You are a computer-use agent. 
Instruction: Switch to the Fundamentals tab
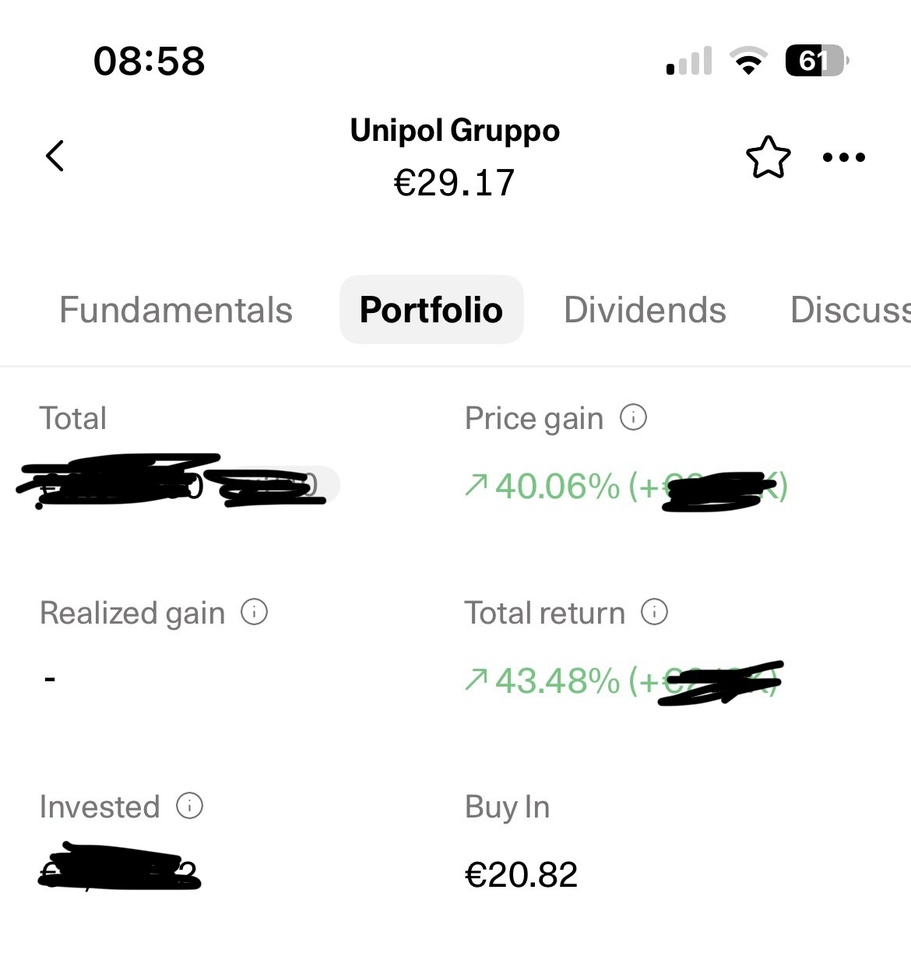(x=176, y=310)
